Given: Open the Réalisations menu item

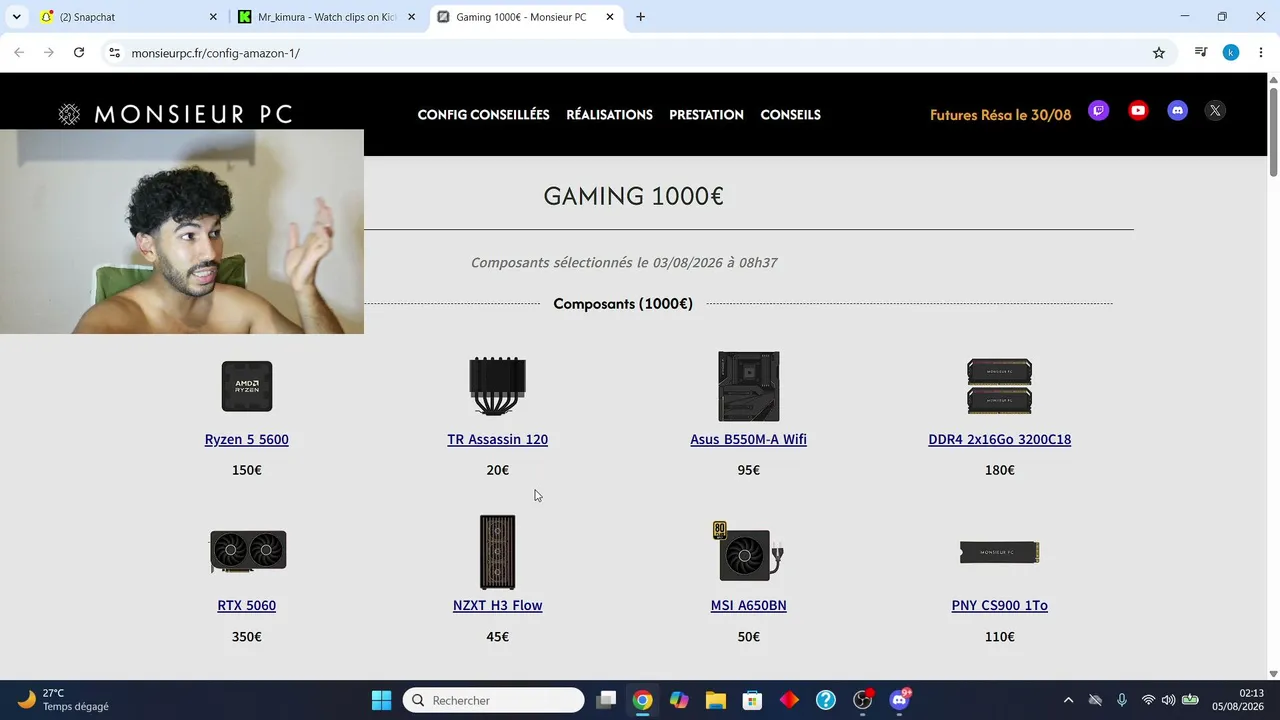Looking at the screenshot, I should 610,115.
